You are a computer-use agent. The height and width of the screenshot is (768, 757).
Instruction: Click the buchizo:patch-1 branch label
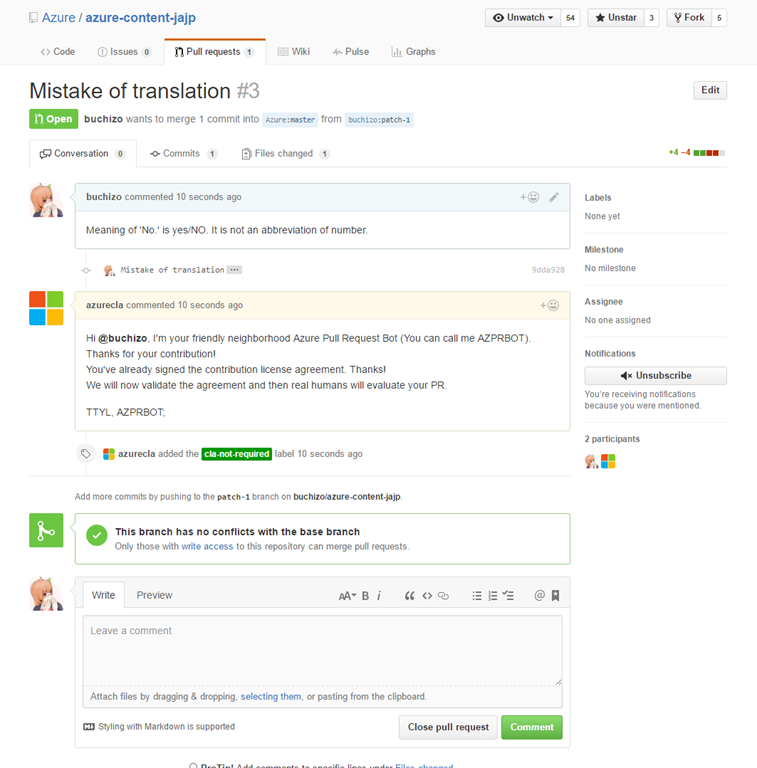[379, 120]
